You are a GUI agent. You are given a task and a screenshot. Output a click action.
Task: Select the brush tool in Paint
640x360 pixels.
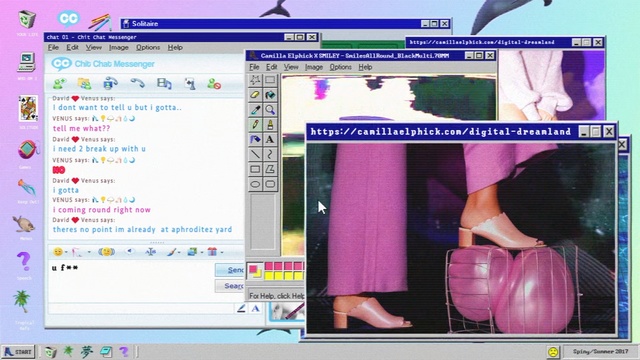point(270,124)
